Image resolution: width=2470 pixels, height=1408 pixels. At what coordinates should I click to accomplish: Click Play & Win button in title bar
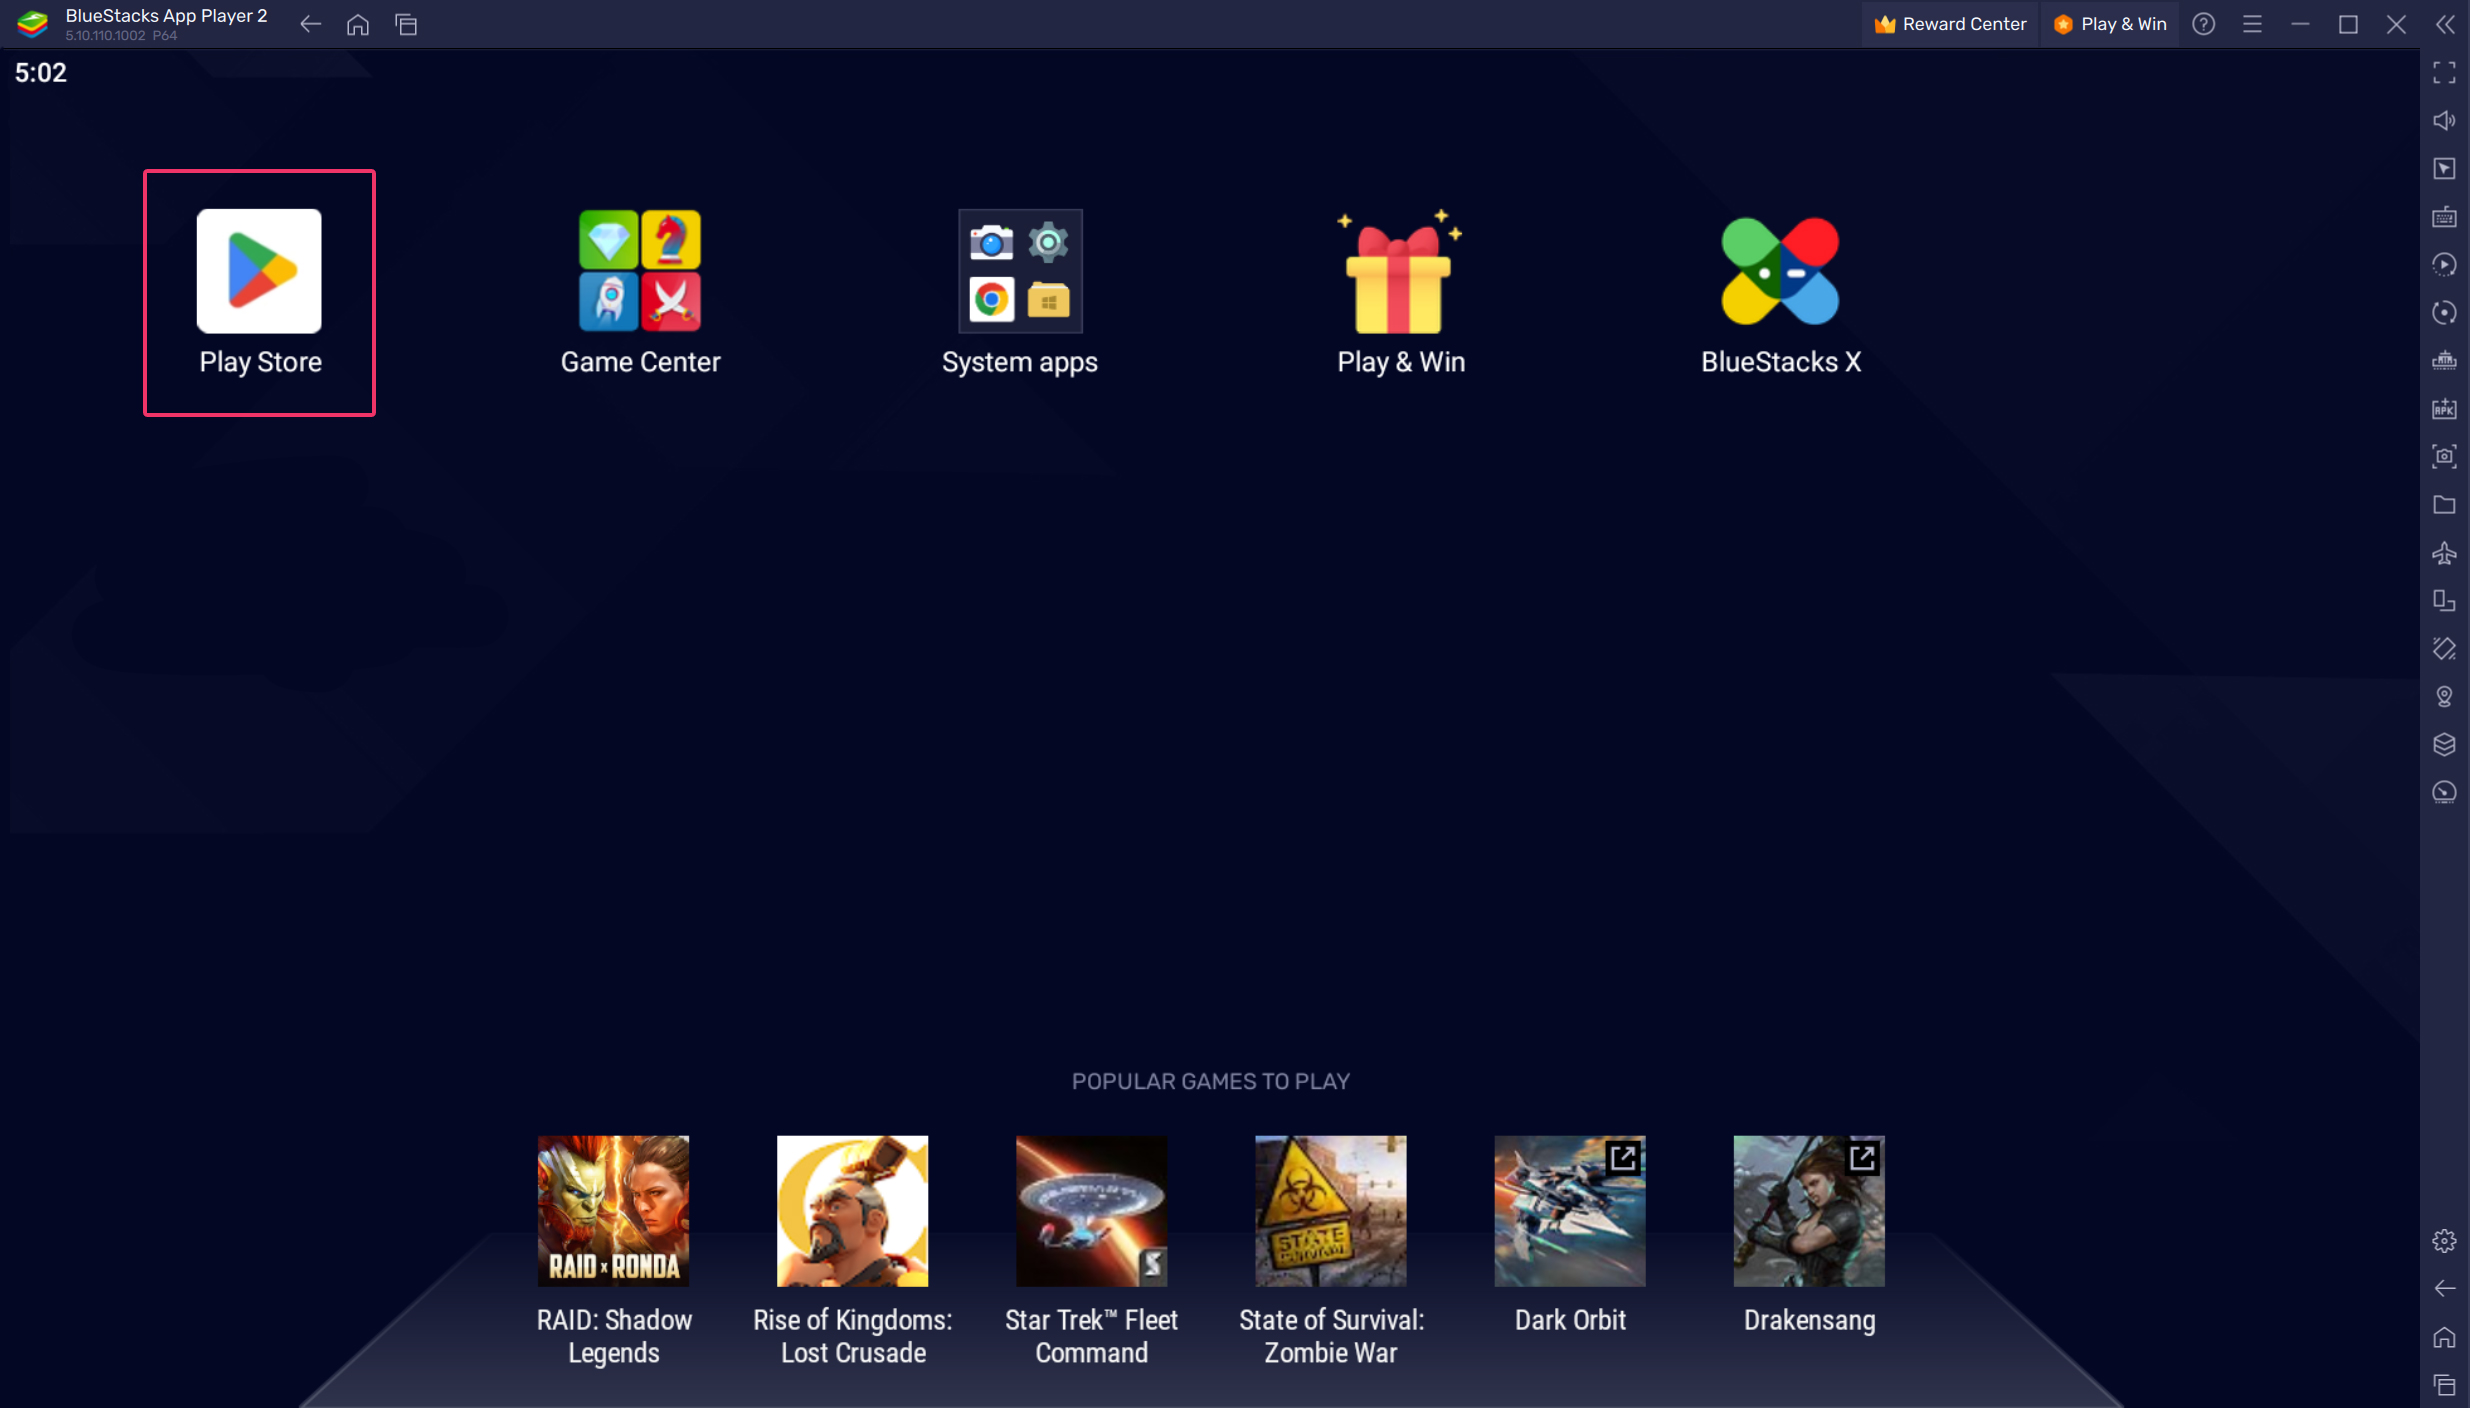click(2110, 24)
